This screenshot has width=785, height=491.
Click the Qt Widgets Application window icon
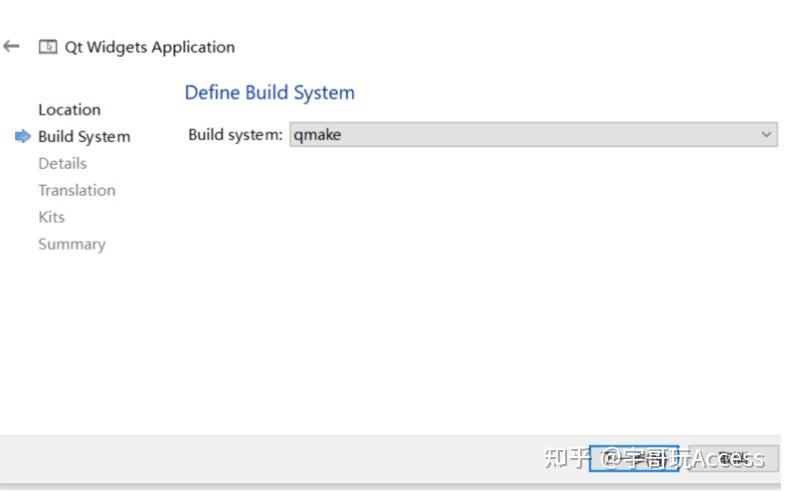point(47,47)
